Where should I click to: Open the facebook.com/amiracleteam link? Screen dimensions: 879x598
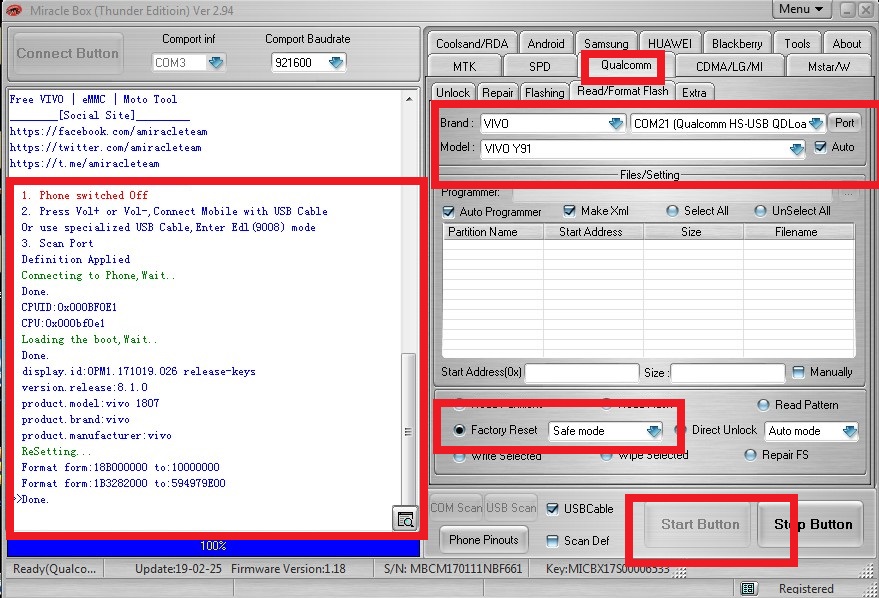coord(108,131)
